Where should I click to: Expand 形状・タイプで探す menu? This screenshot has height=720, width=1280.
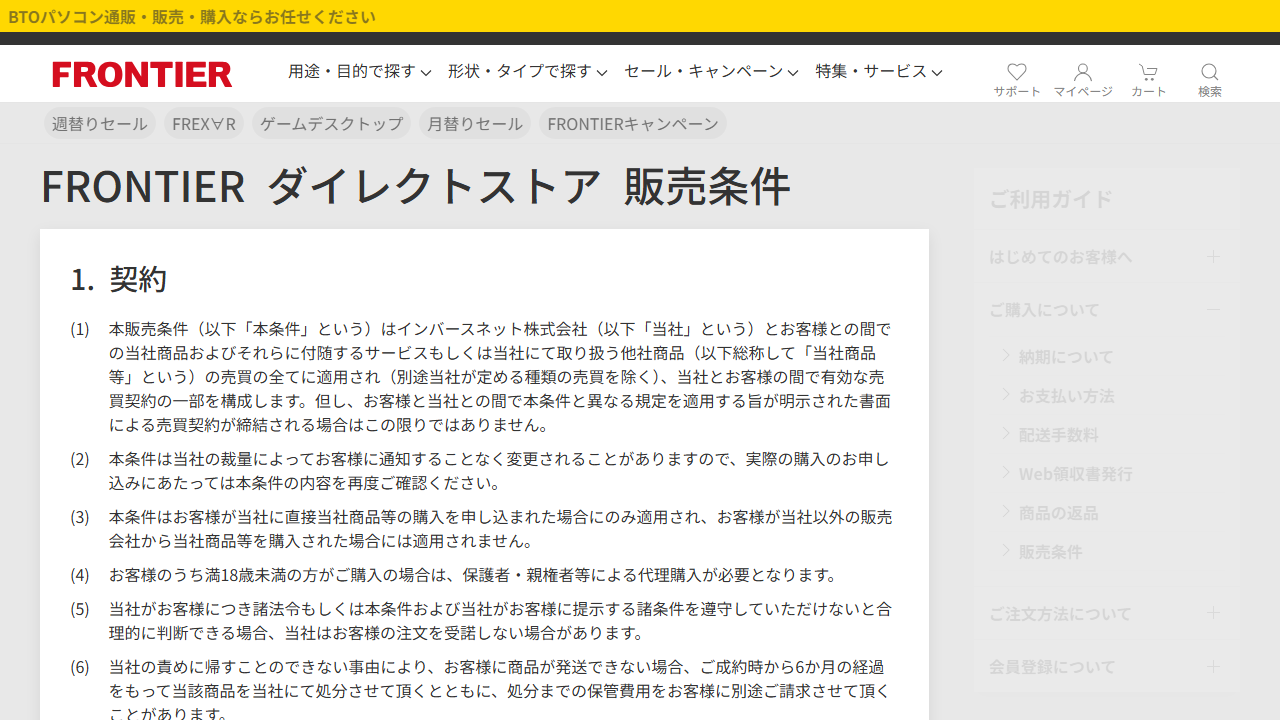(527, 72)
